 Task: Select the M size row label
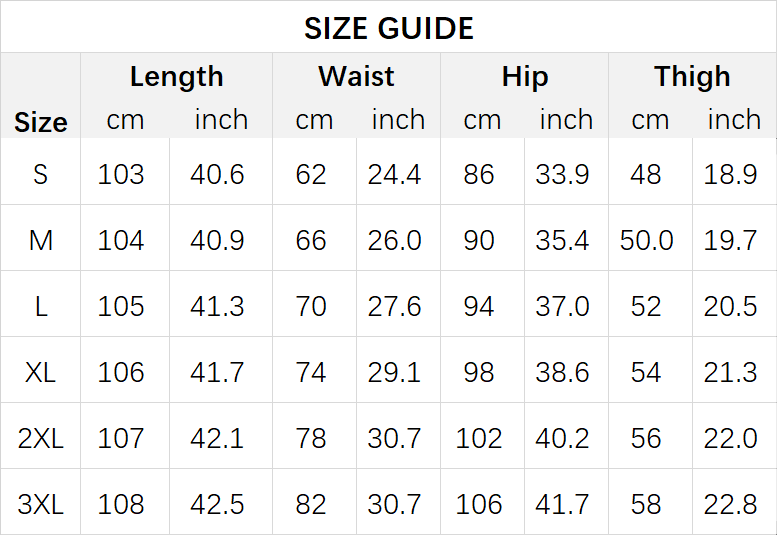click(41, 241)
